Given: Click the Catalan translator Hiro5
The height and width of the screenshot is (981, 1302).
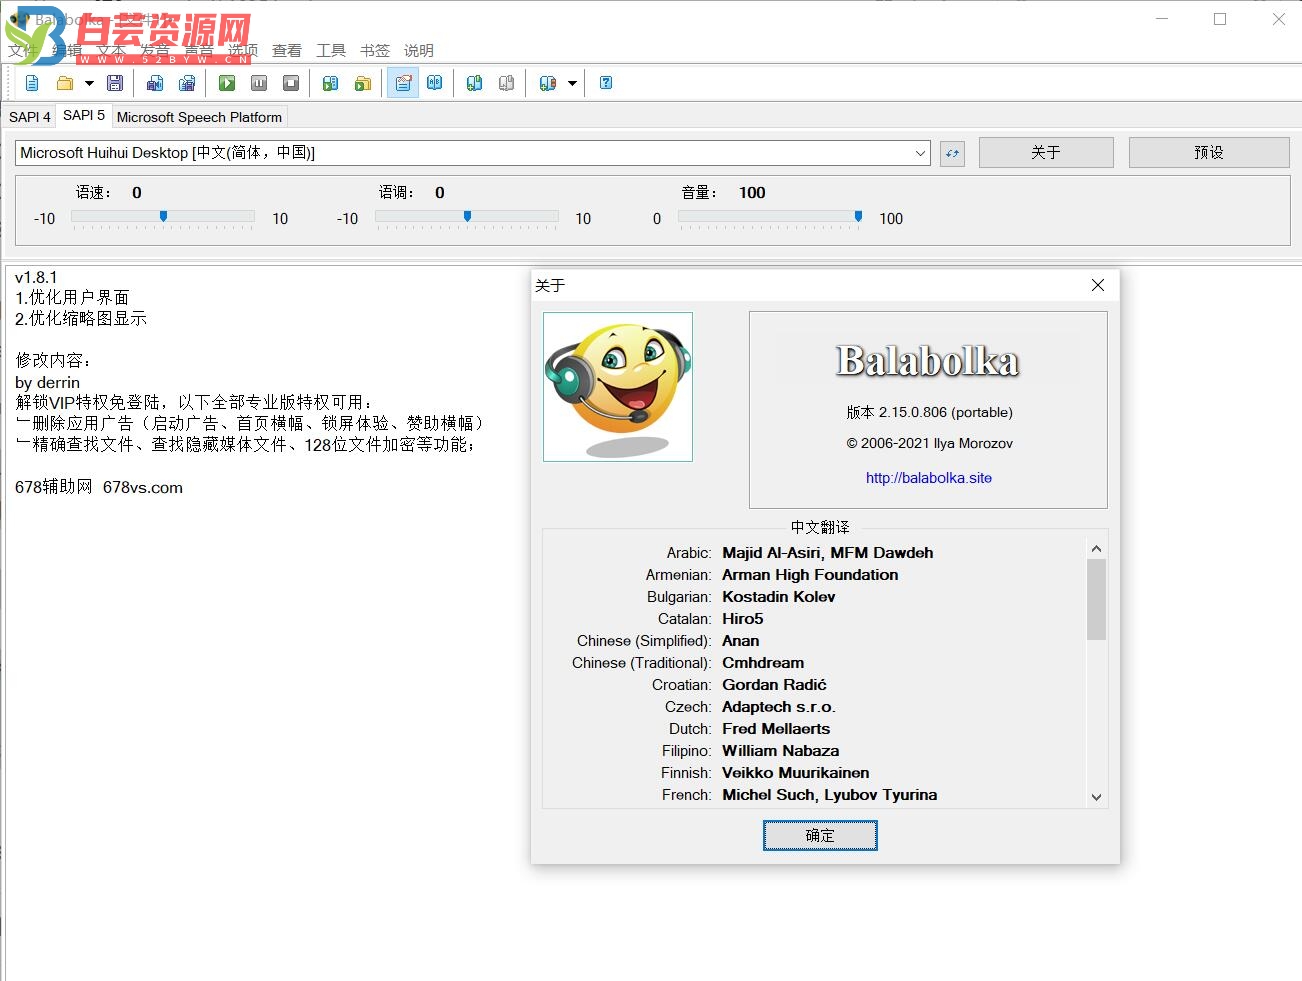Looking at the screenshot, I should click(x=743, y=619).
